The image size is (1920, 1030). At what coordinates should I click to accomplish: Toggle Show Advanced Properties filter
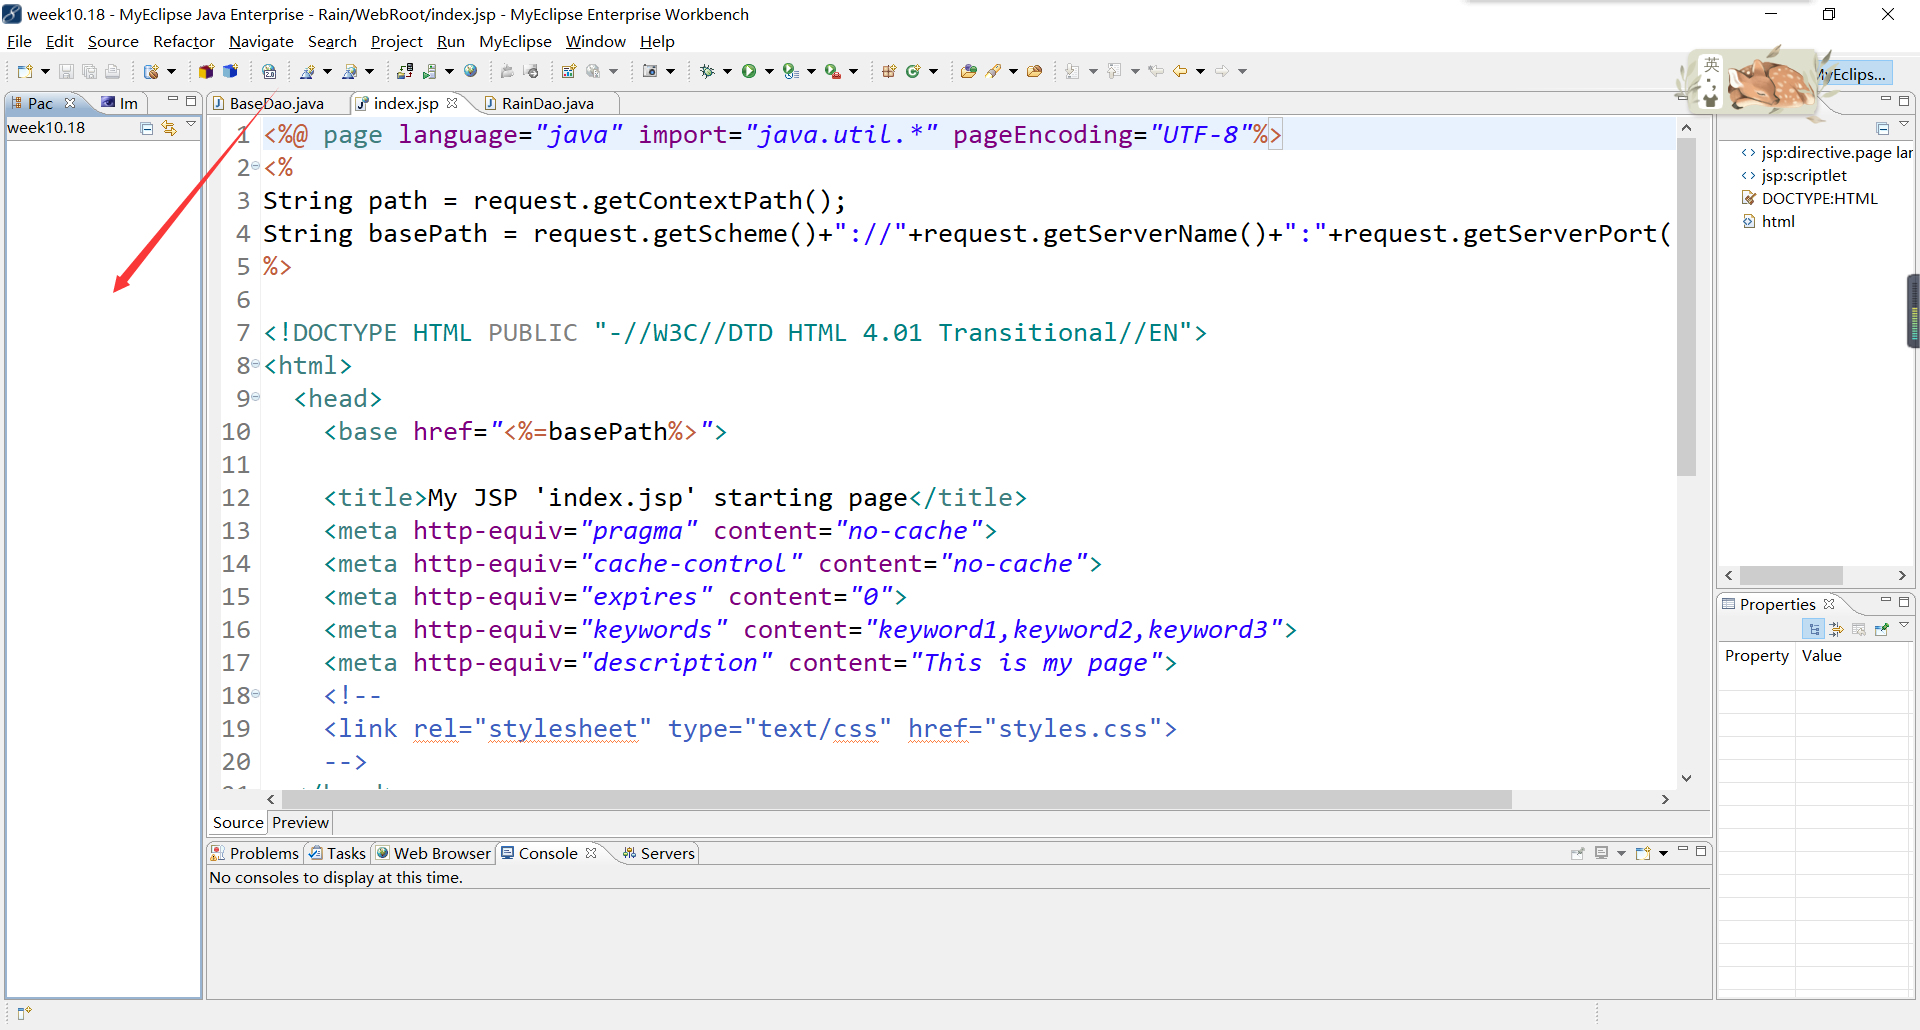[1836, 629]
